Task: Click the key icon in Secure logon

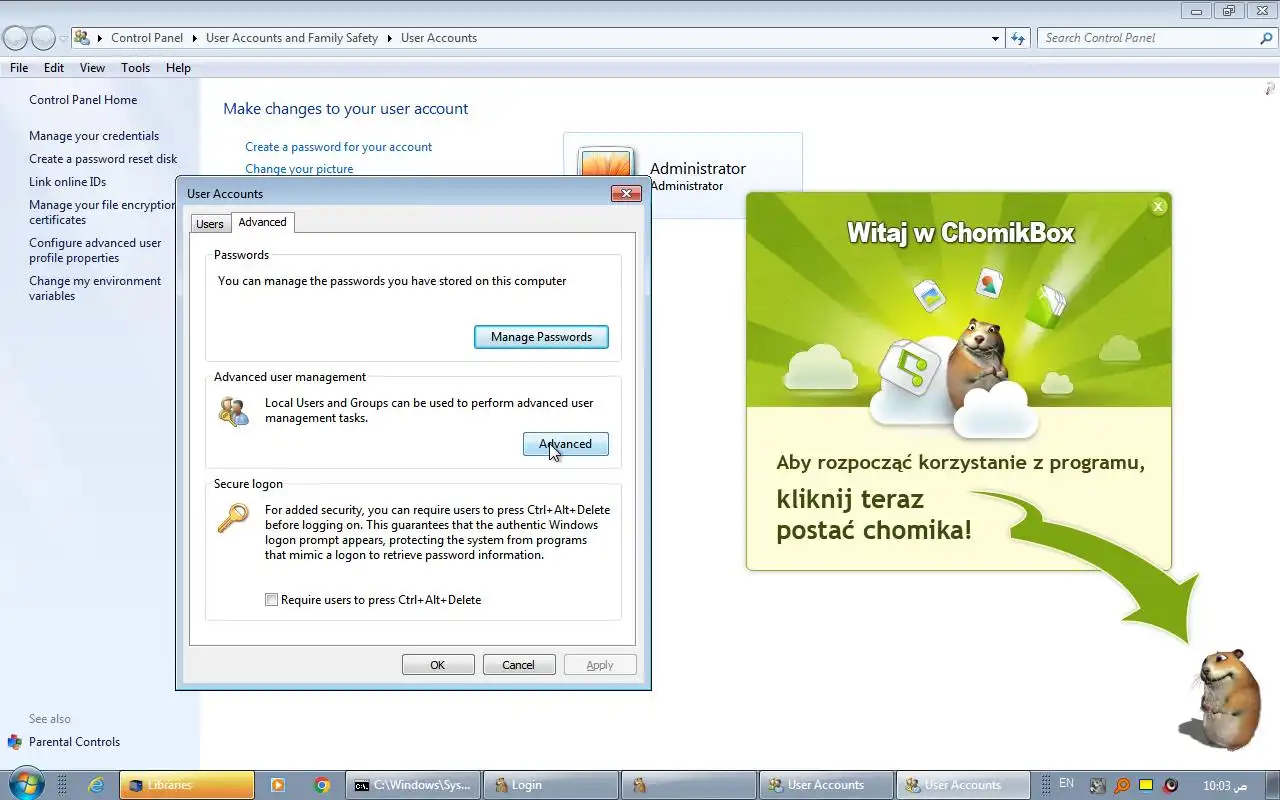Action: (234, 519)
